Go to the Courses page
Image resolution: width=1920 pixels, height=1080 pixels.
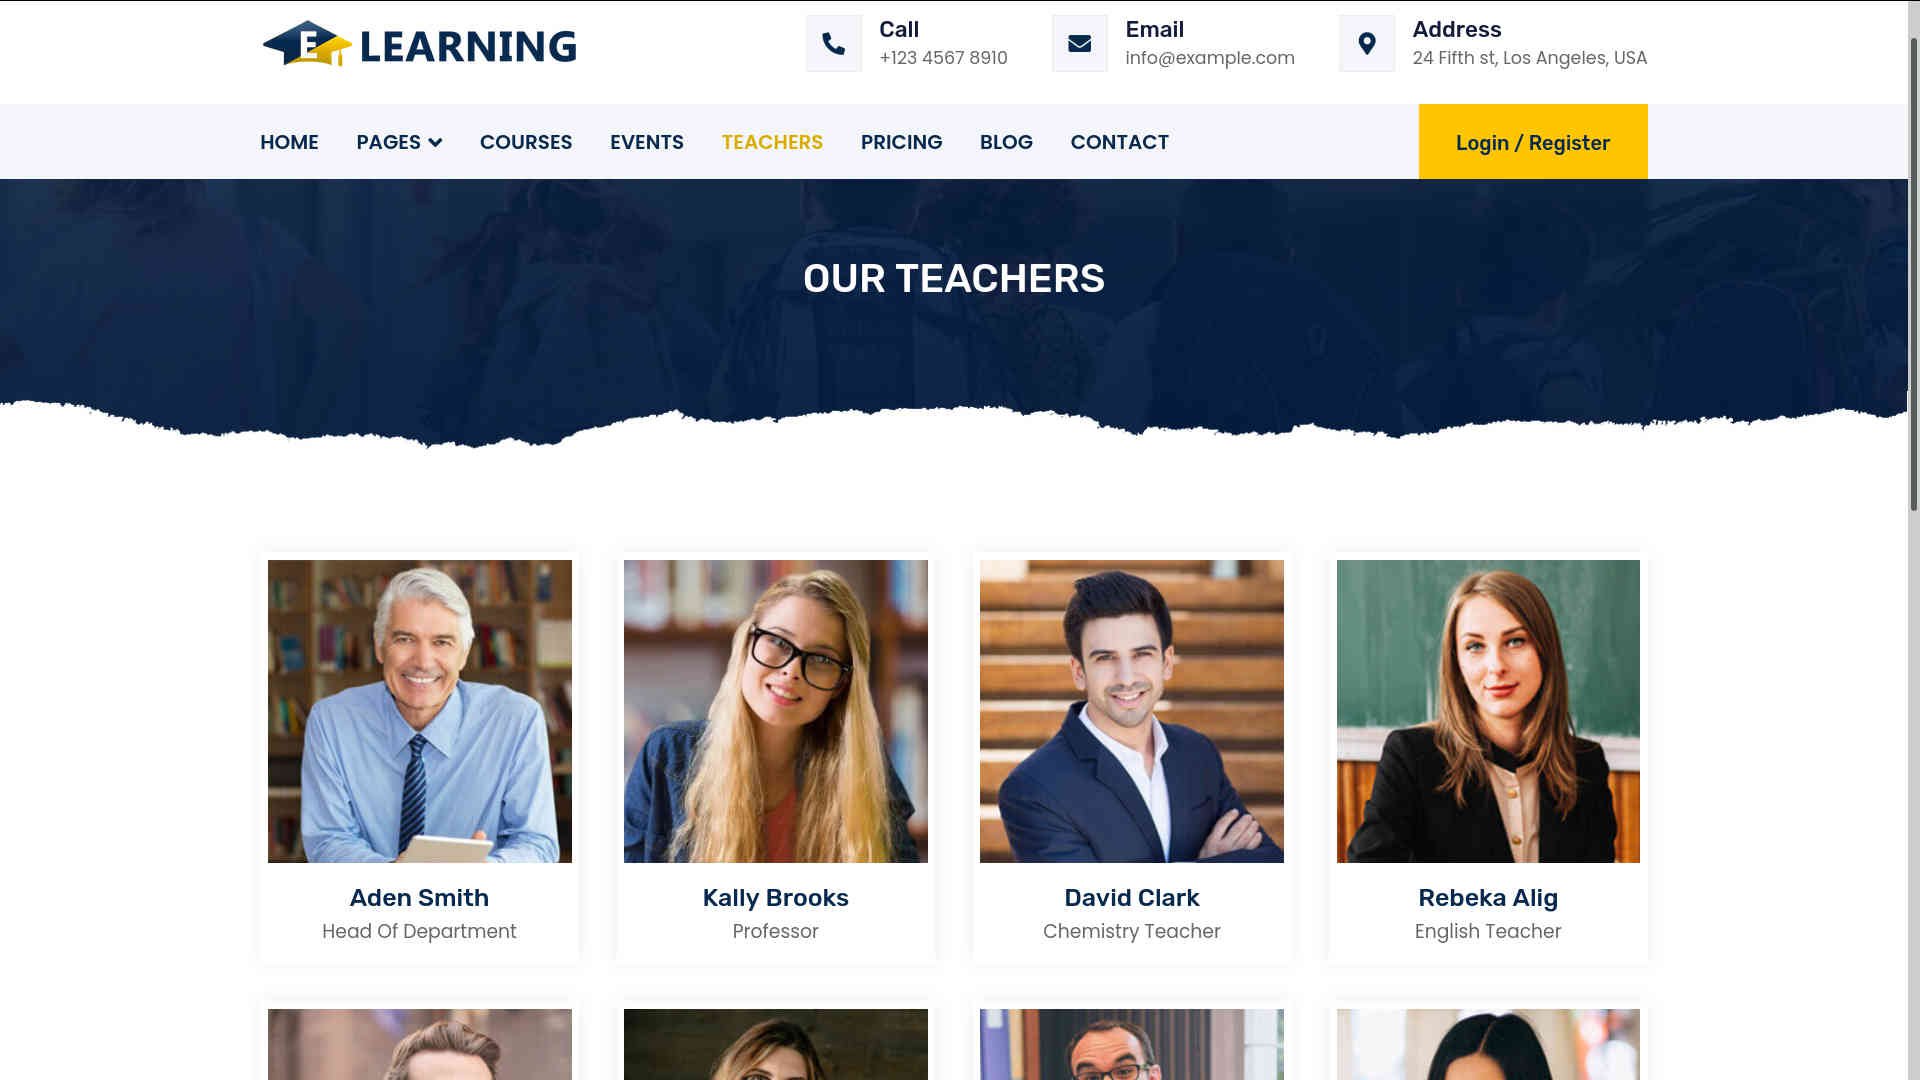coord(526,142)
